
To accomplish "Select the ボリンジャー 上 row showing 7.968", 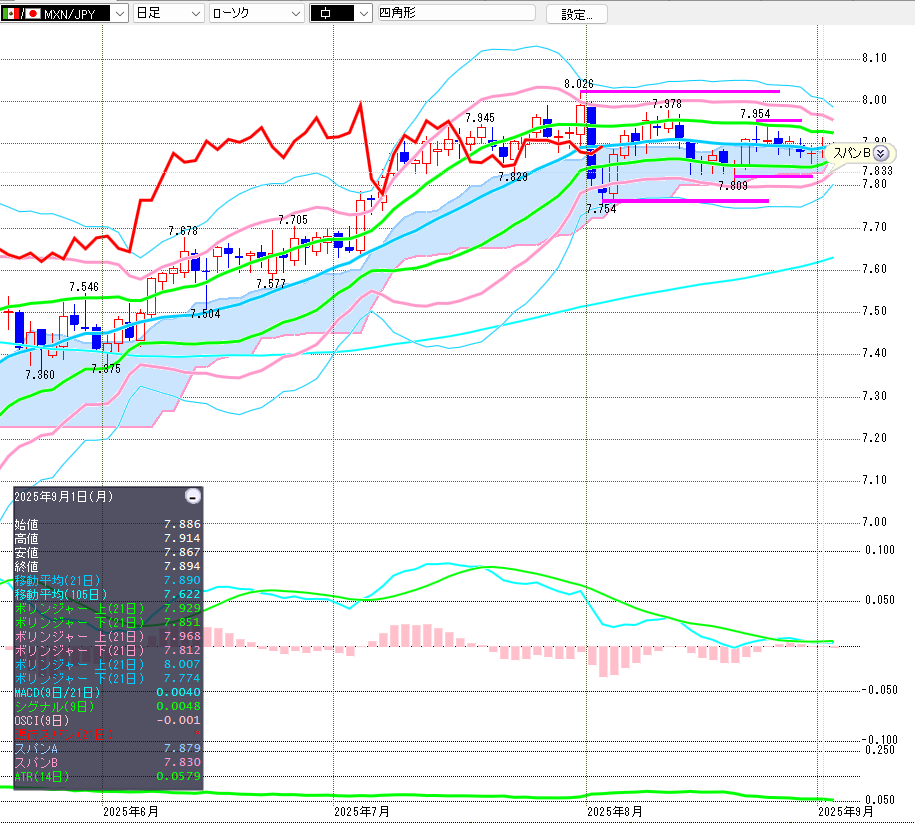I will pyautogui.click(x=107, y=636).
